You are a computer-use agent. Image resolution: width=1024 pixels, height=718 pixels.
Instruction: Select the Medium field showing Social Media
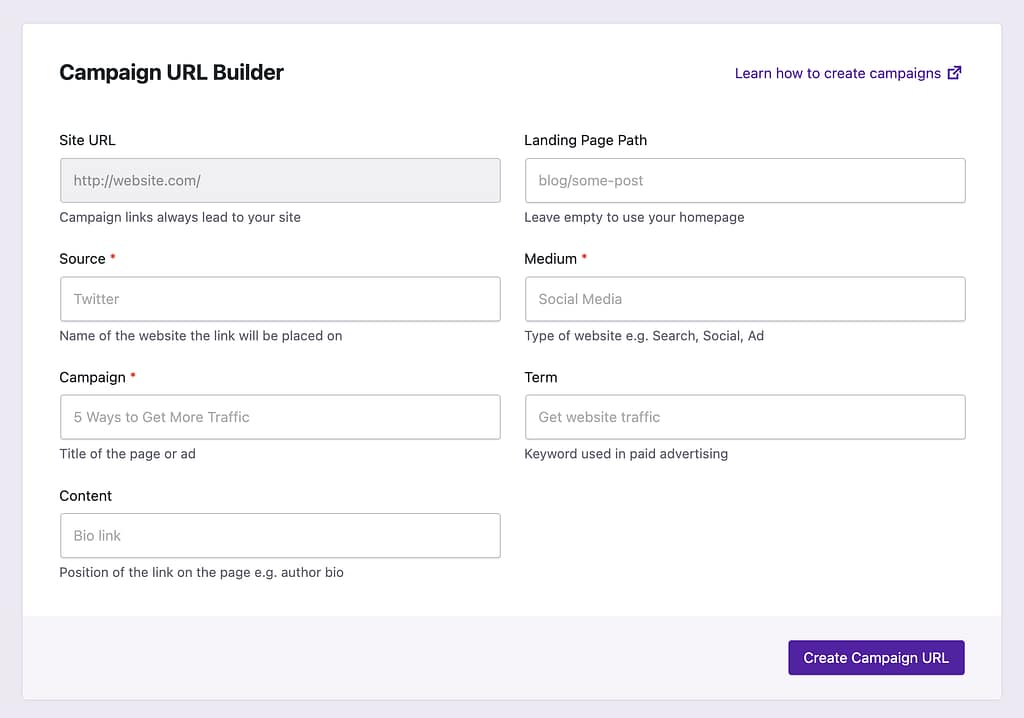tap(744, 299)
